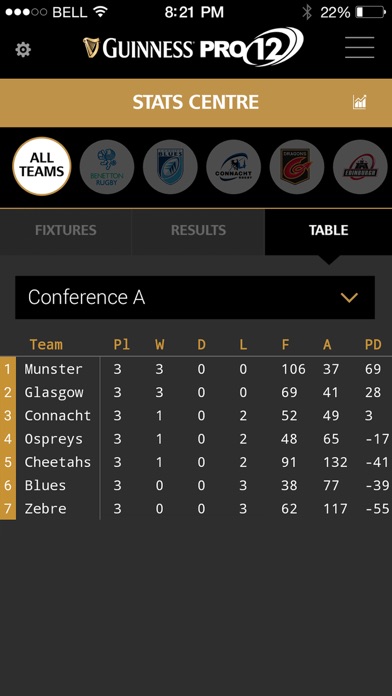Sort by the PD column header
This screenshot has height=696, width=392.
[x=373, y=345]
